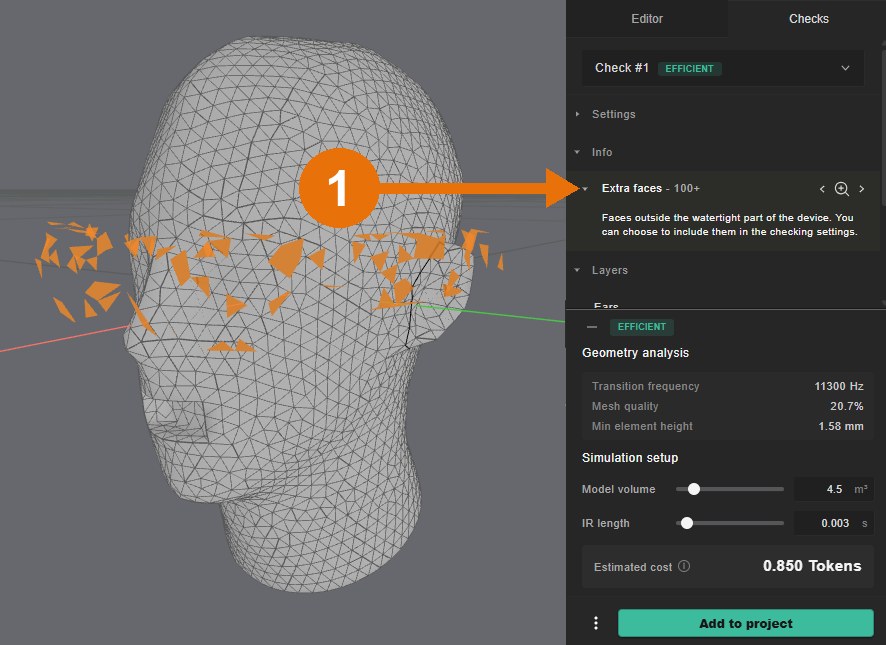Image resolution: width=886 pixels, height=645 pixels.
Task: Select the Transition frequency value 11300 Hz
Action: coord(839,386)
